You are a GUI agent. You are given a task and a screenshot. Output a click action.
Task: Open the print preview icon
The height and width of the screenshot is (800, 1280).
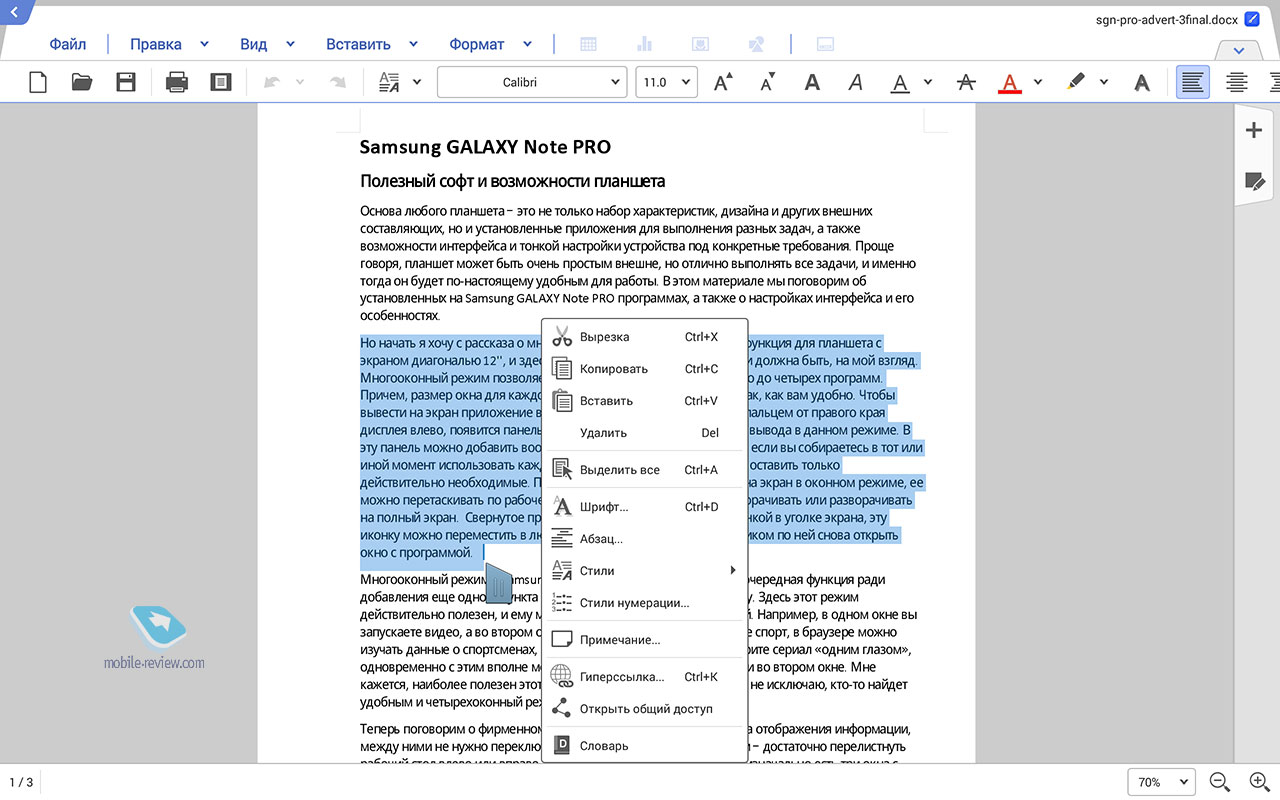point(221,82)
